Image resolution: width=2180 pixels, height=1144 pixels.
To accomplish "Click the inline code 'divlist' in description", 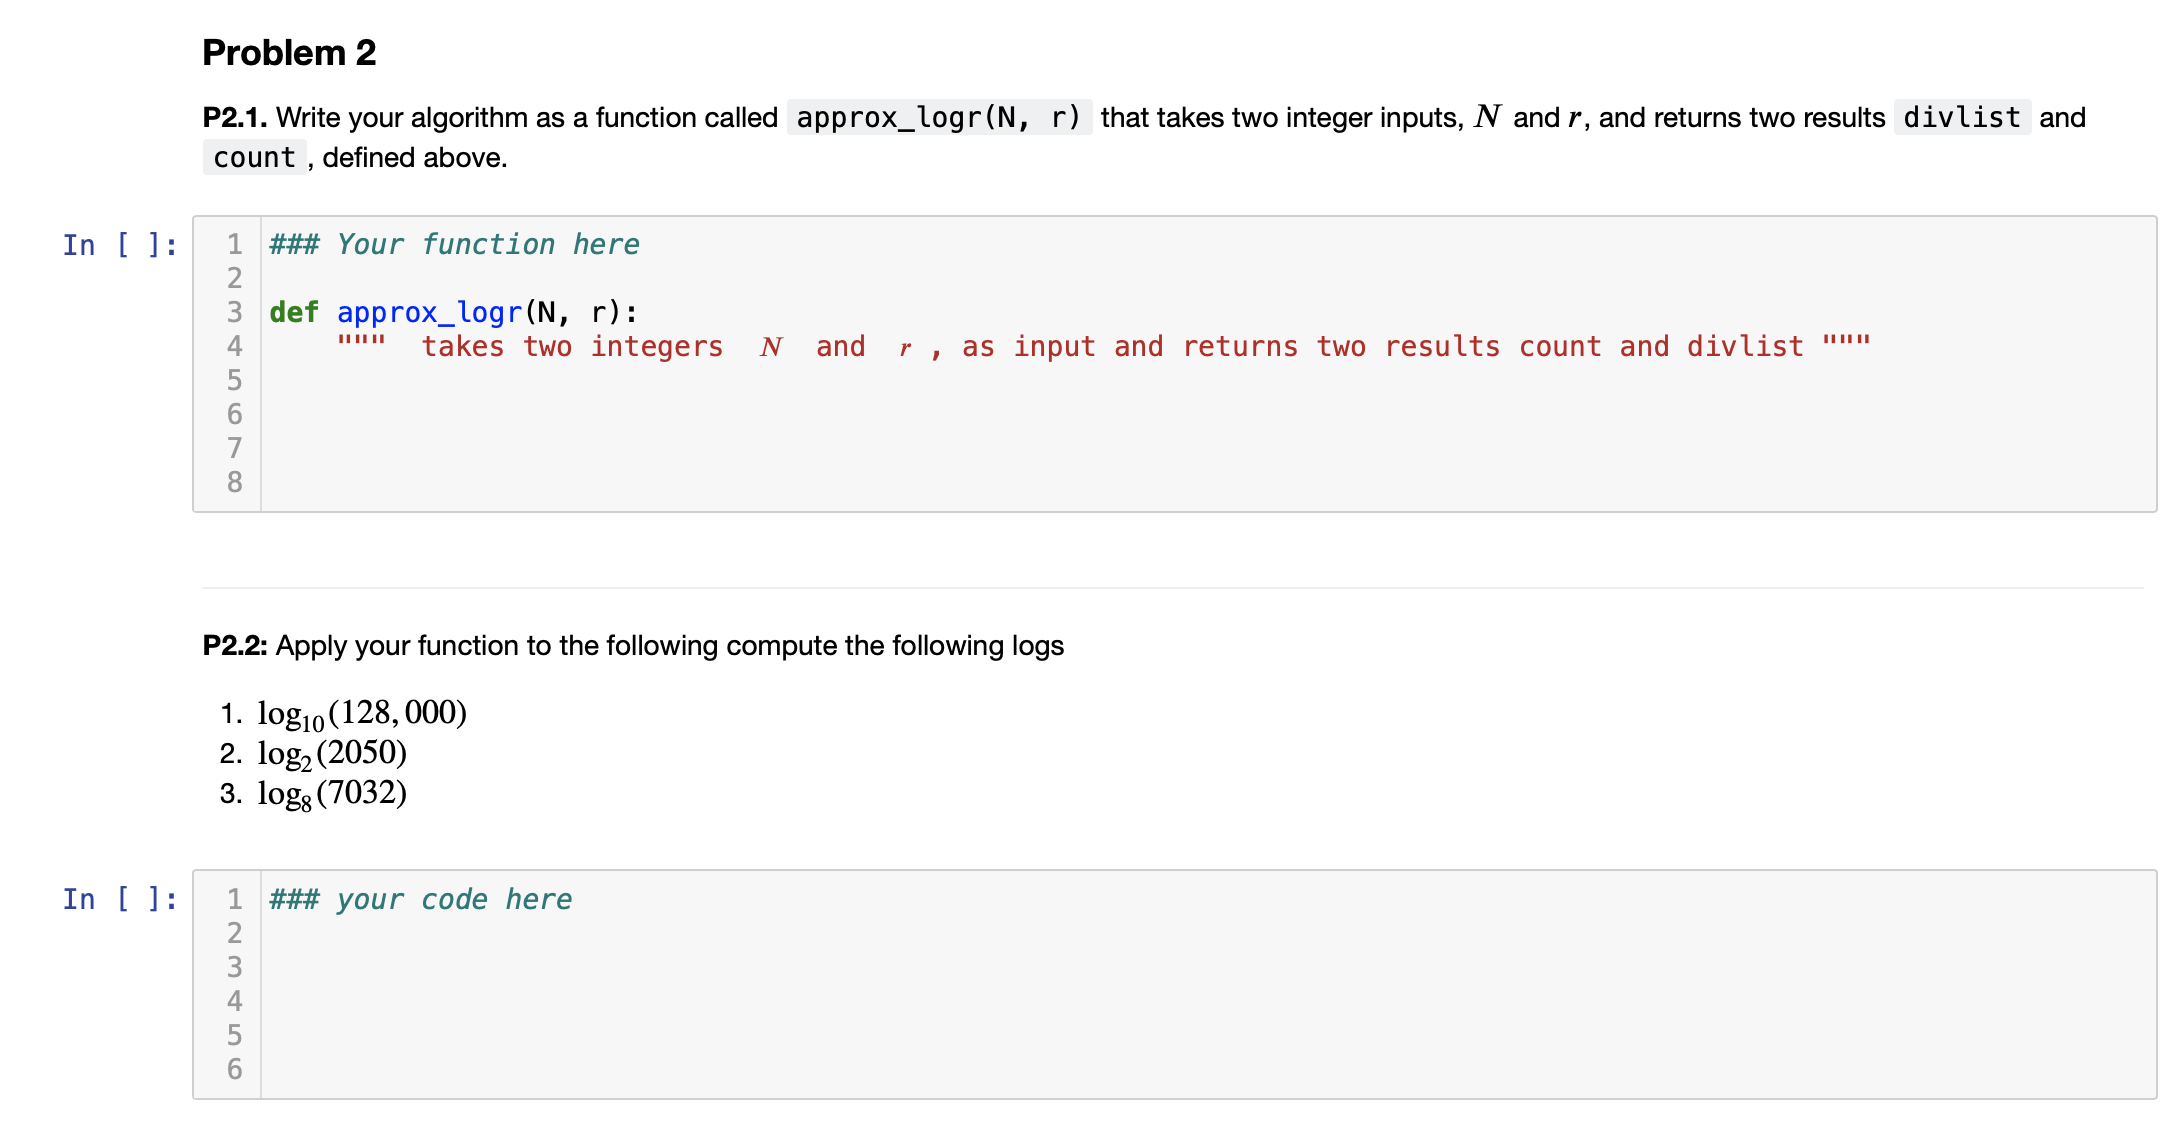I will coord(1961,118).
